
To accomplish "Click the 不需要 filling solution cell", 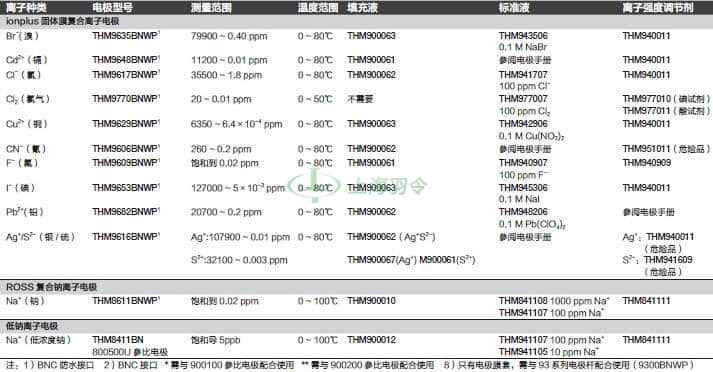I will [x=360, y=99].
